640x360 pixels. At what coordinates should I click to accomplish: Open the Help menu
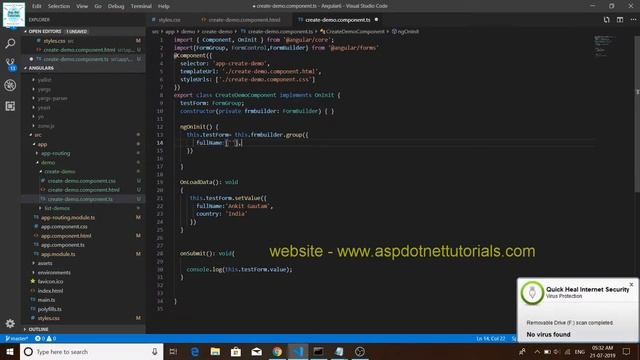(164, 6)
